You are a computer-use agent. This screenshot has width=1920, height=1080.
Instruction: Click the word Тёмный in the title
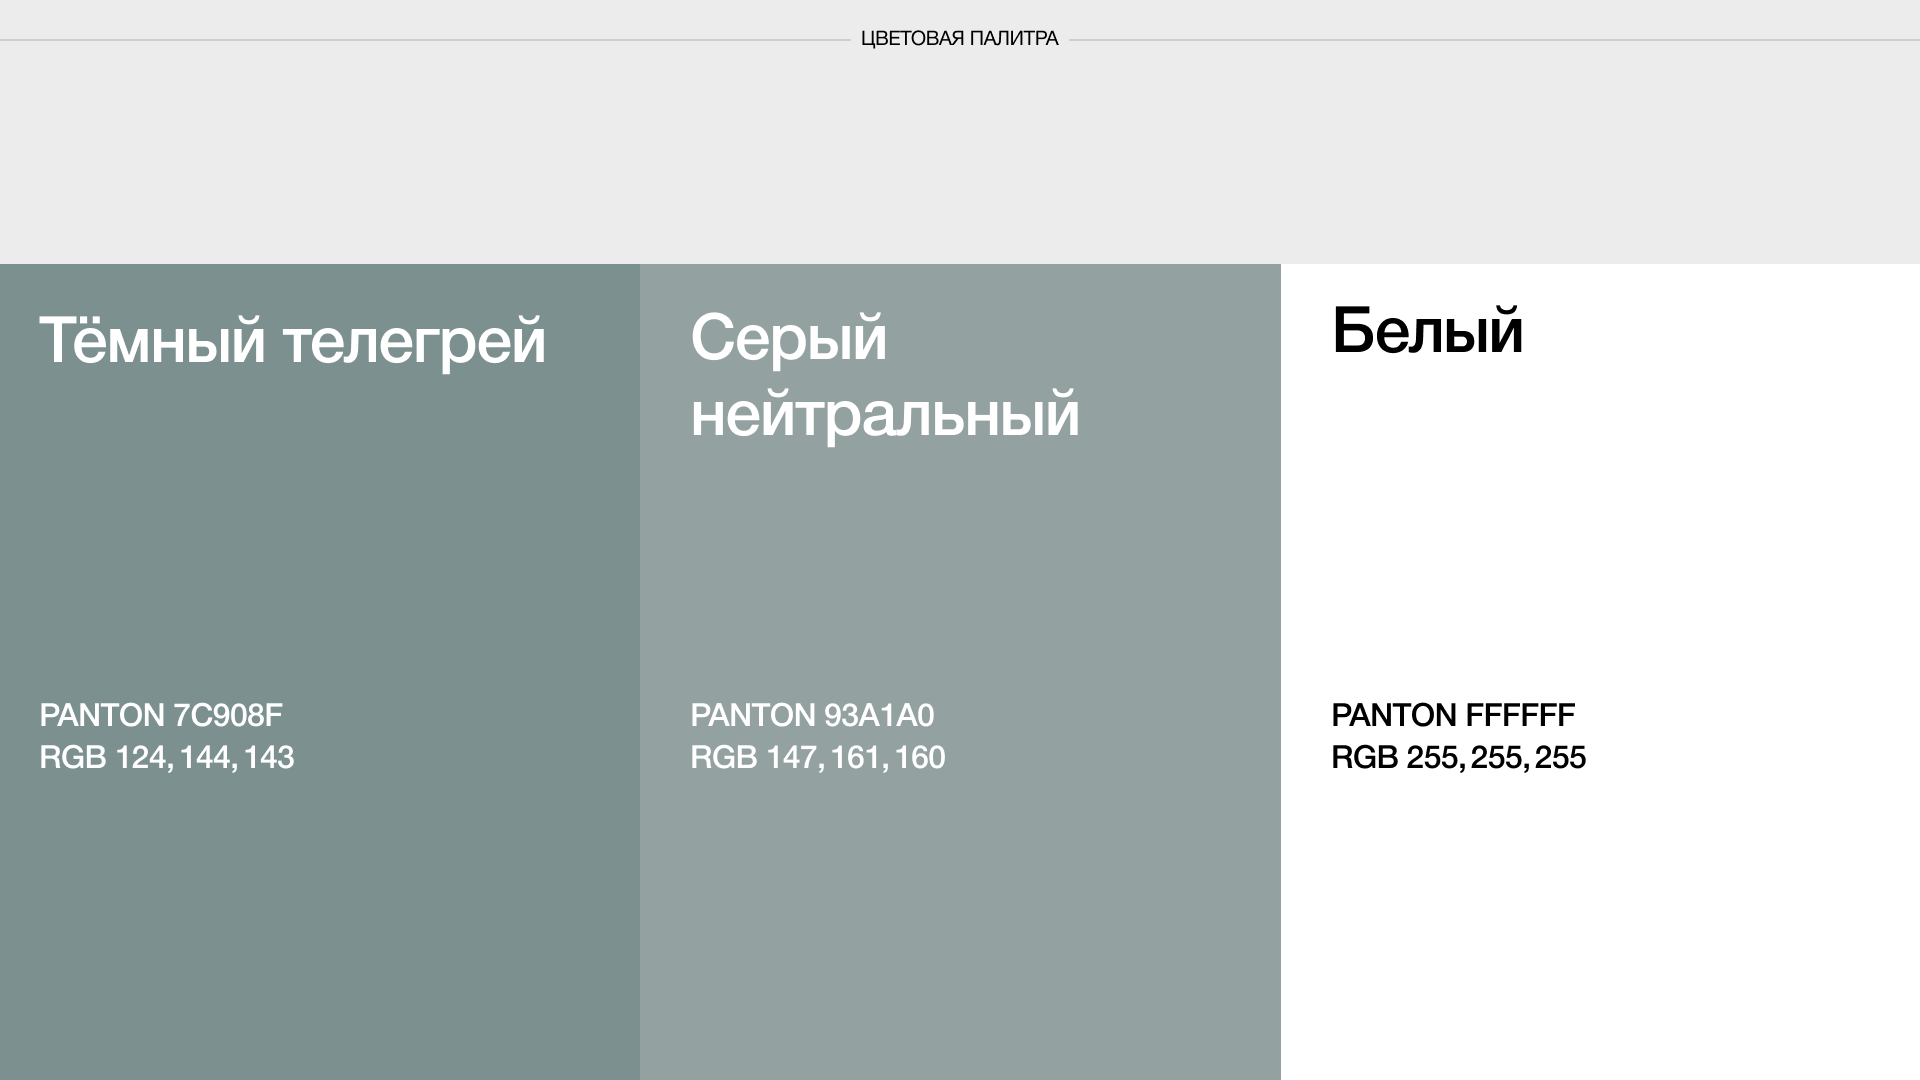tap(151, 340)
